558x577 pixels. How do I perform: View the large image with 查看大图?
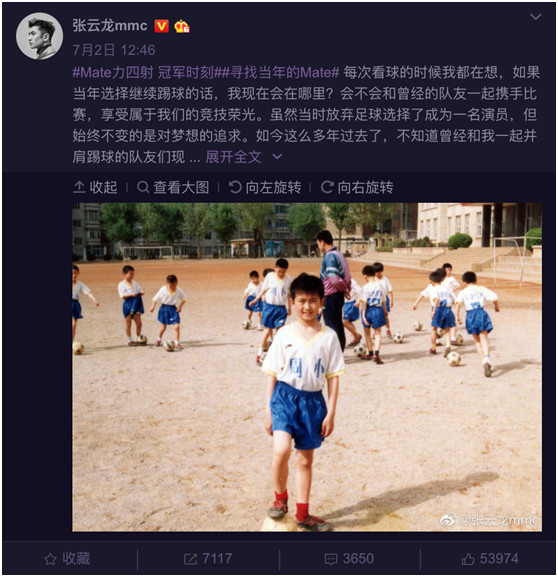(x=173, y=187)
